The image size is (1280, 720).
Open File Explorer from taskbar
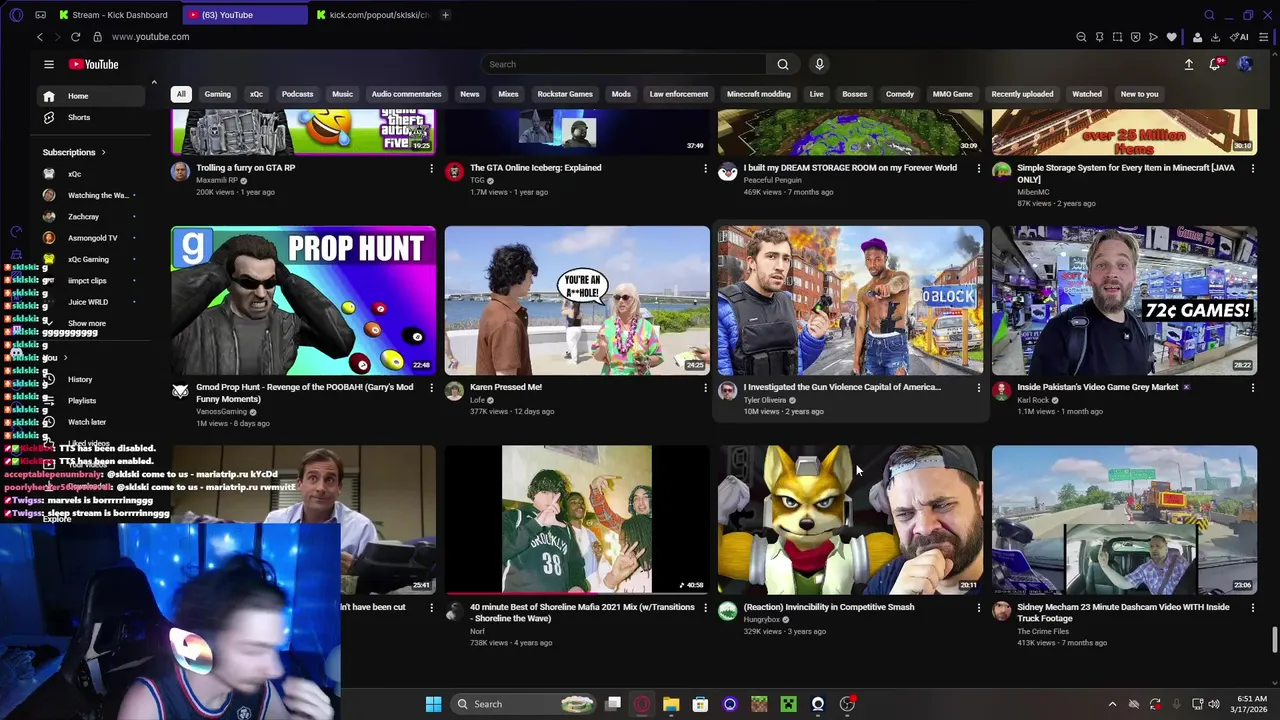[671, 704]
